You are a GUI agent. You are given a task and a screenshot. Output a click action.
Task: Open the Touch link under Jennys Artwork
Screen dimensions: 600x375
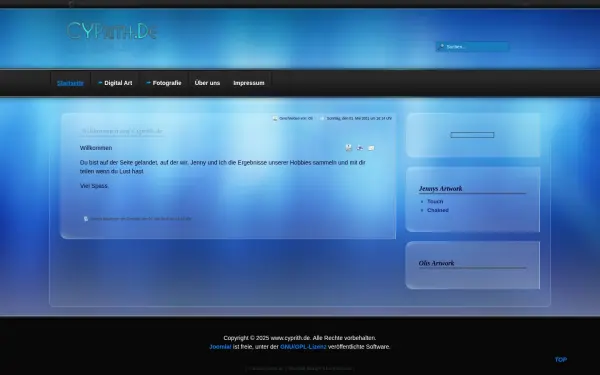(x=435, y=201)
